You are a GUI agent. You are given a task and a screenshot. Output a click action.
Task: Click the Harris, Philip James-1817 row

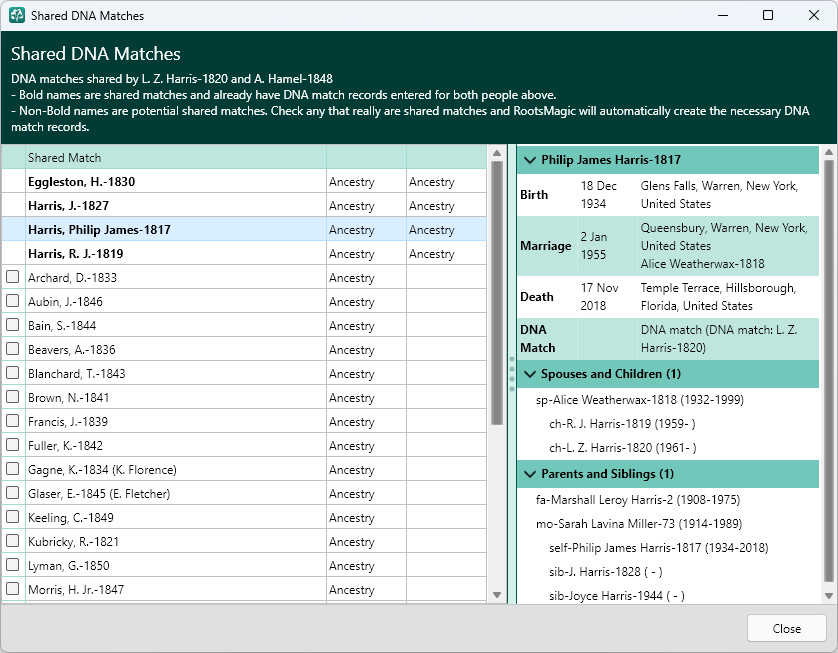pos(244,230)
